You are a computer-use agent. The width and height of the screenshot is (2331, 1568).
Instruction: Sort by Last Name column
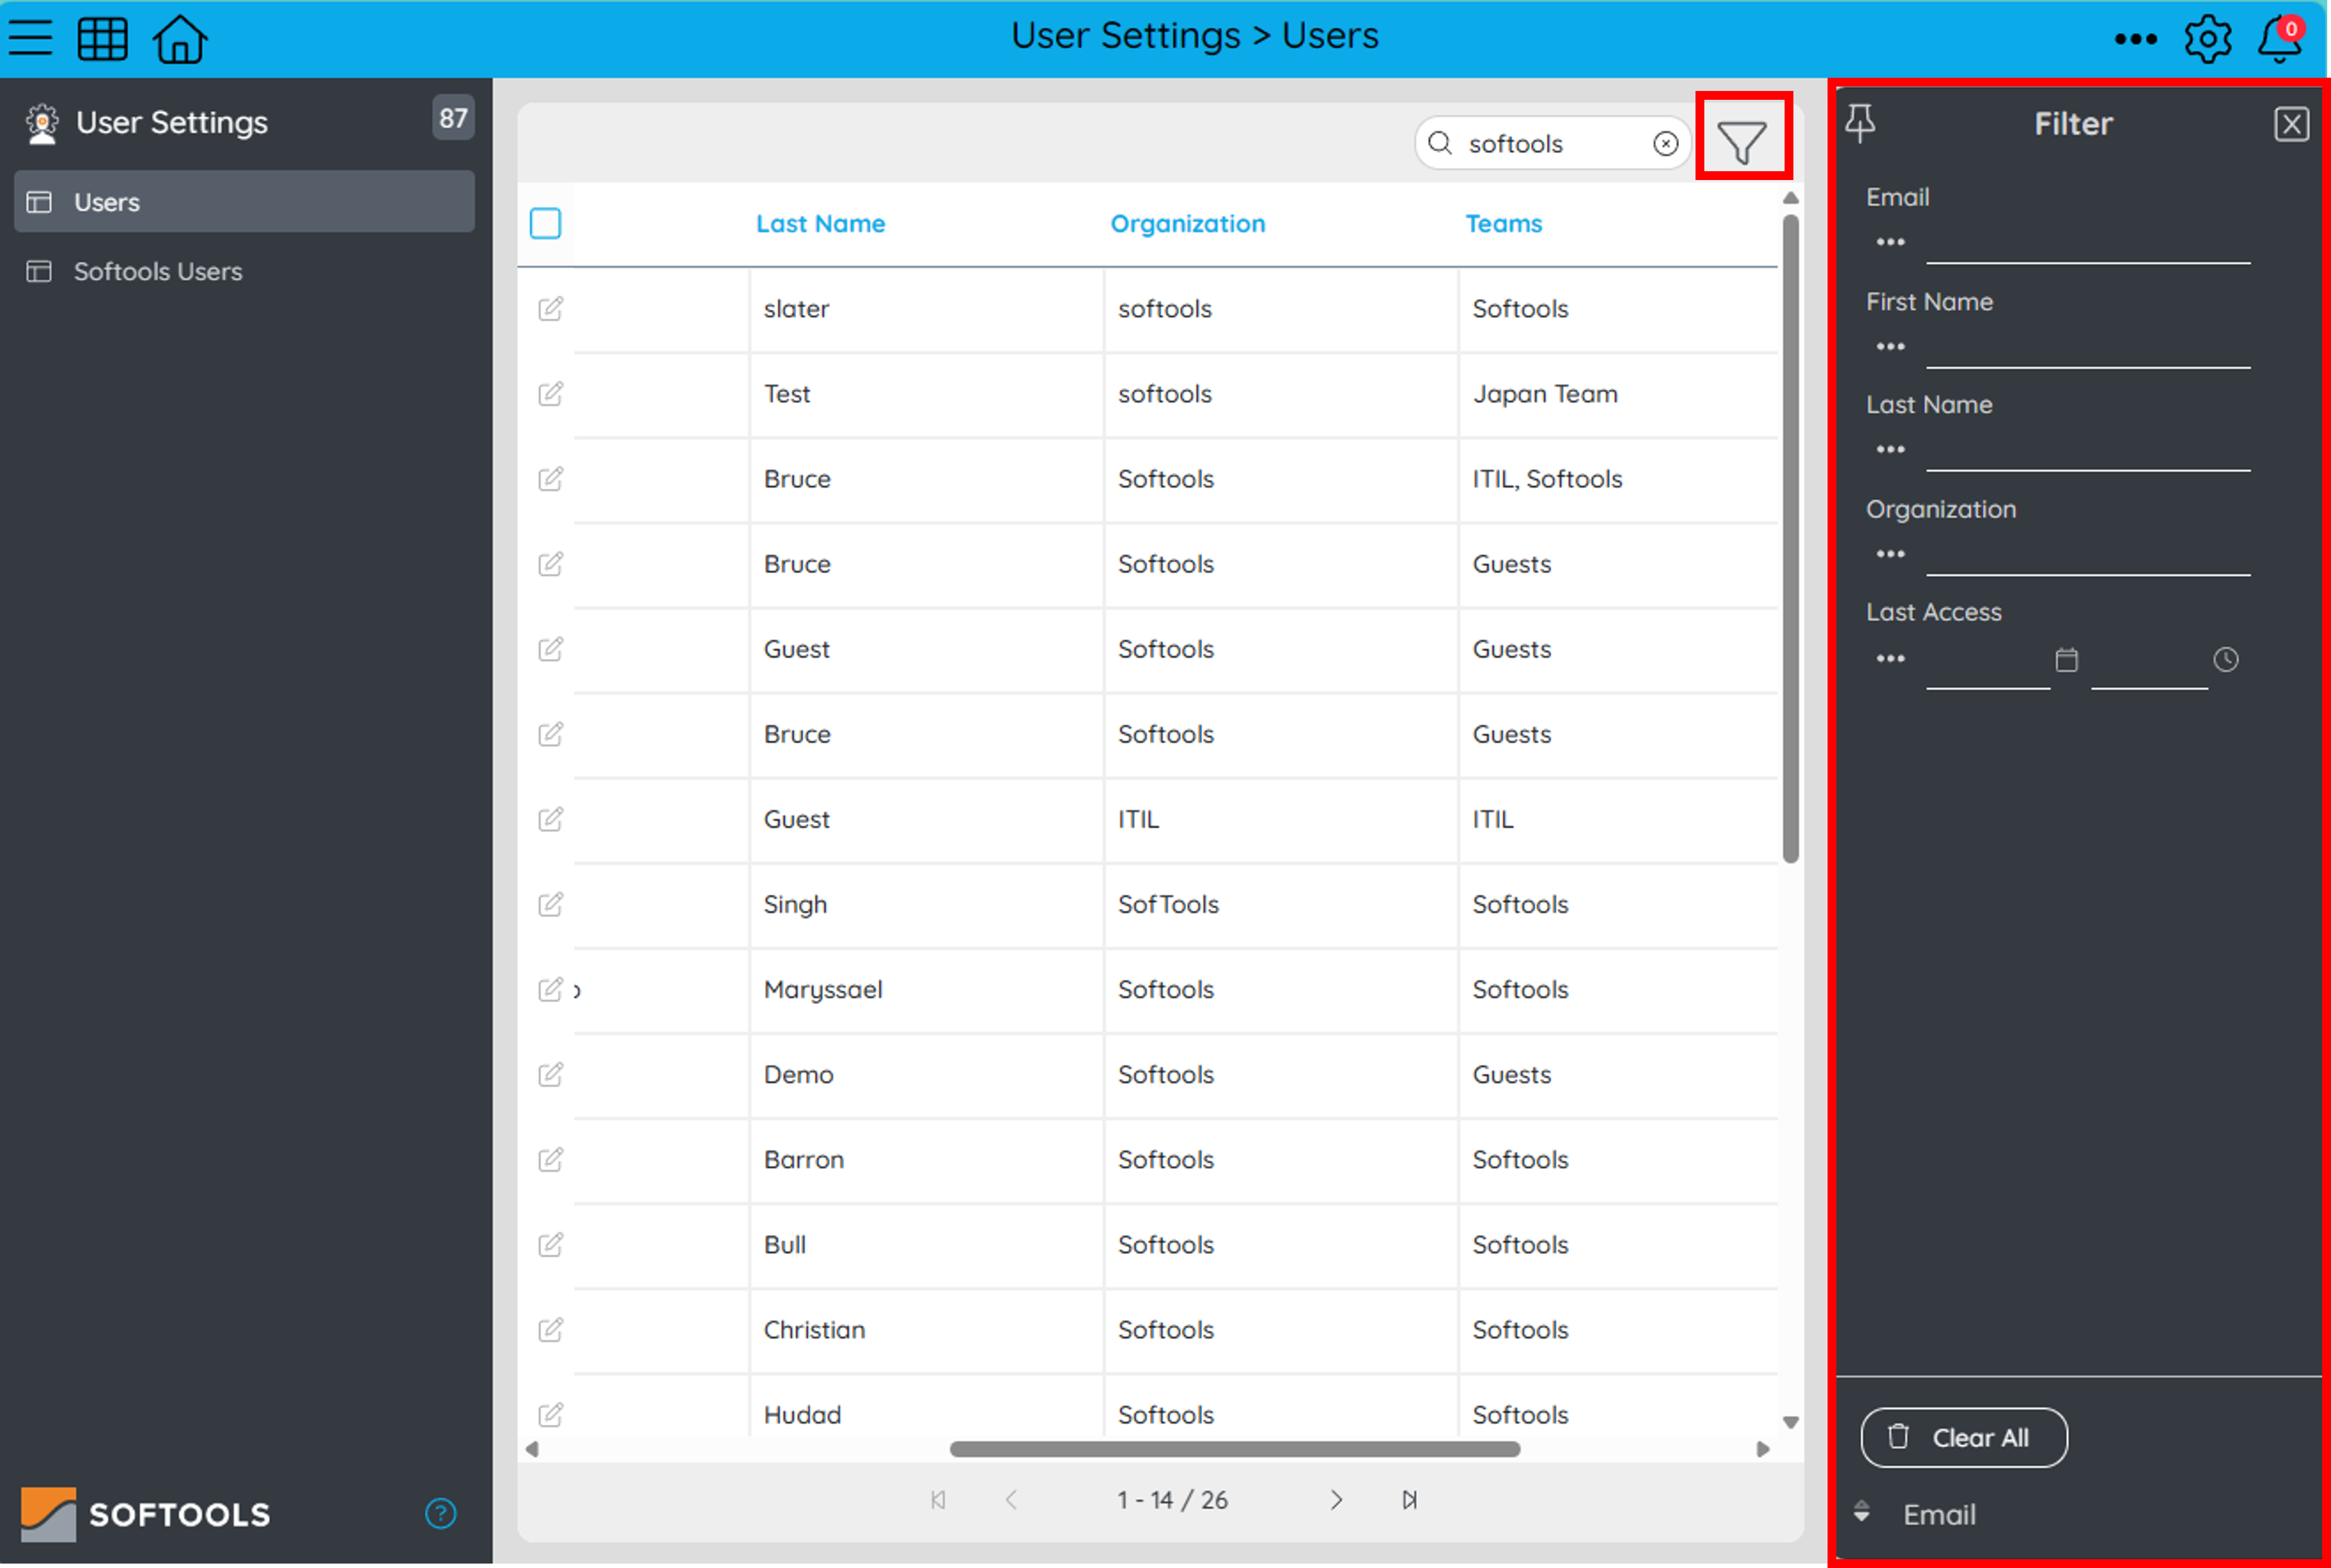(820, 224)
